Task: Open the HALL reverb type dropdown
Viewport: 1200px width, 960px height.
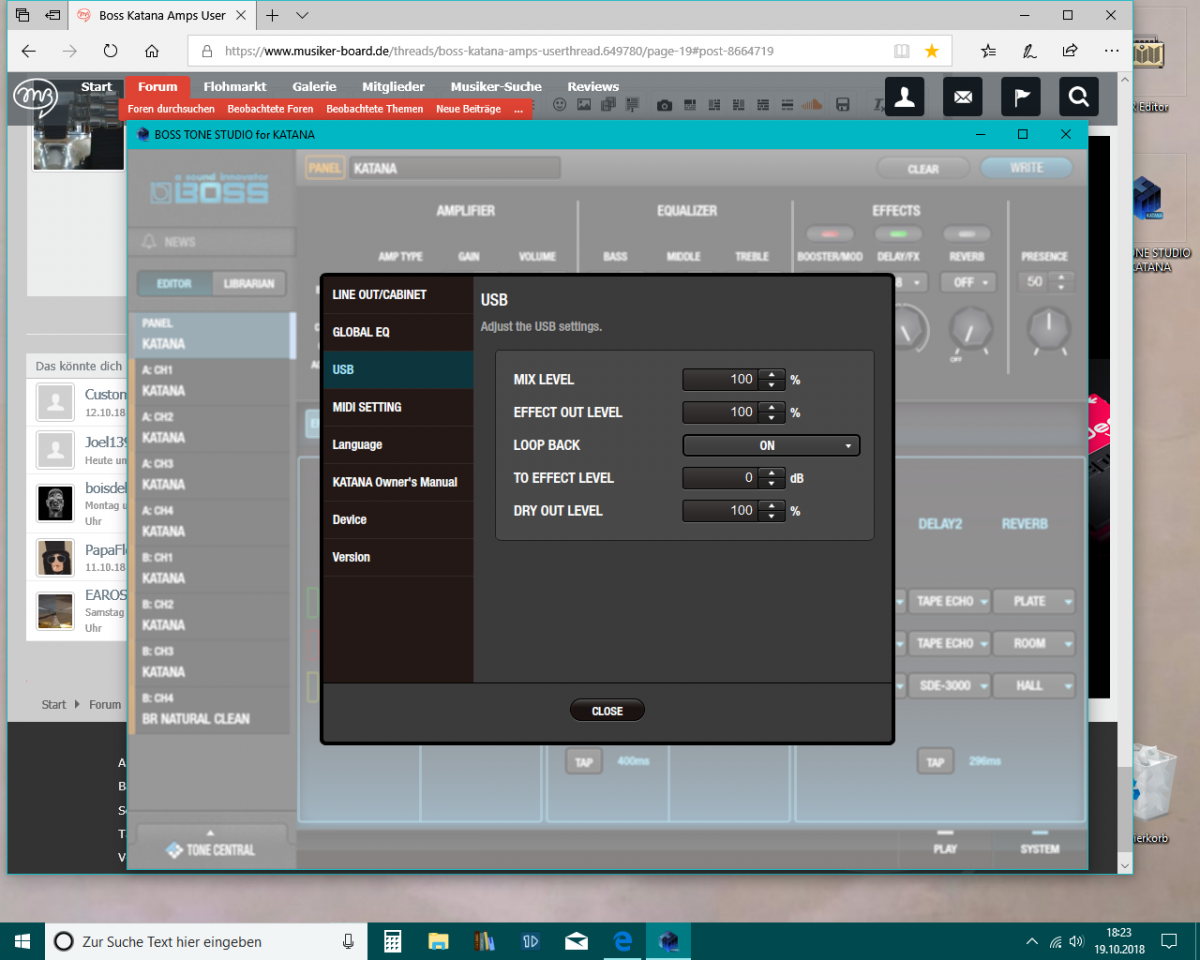Action: point(1035,686)
